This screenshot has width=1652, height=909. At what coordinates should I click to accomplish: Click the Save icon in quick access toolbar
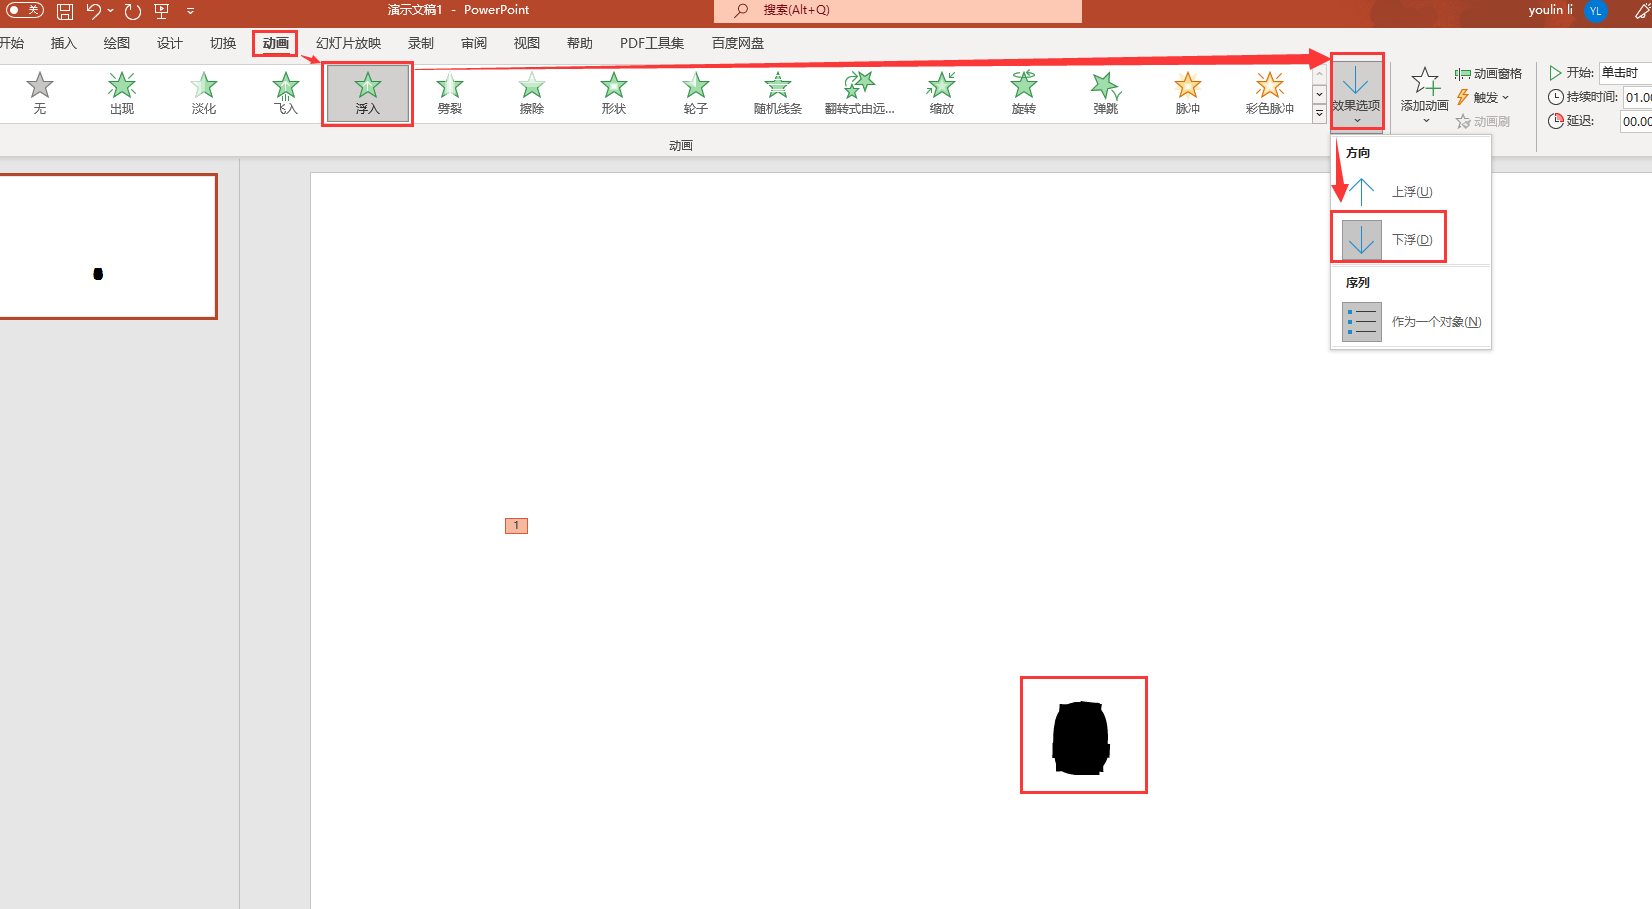(x=65, y=11)
